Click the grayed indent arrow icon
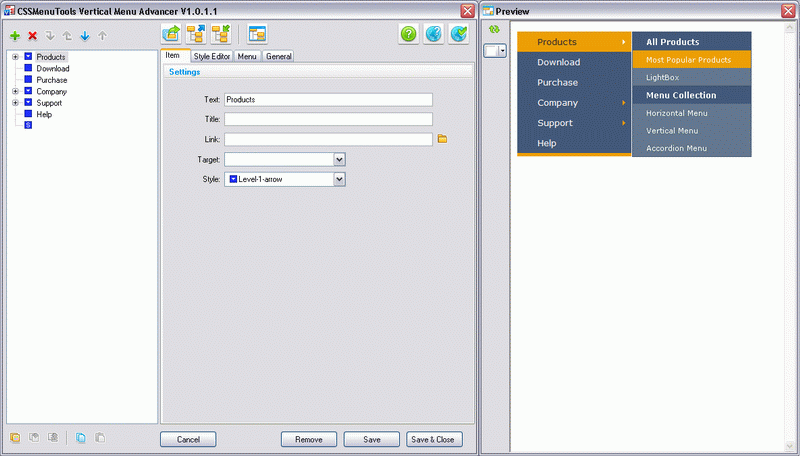Screen dimensions: 800x456 (x=50, y=36)
